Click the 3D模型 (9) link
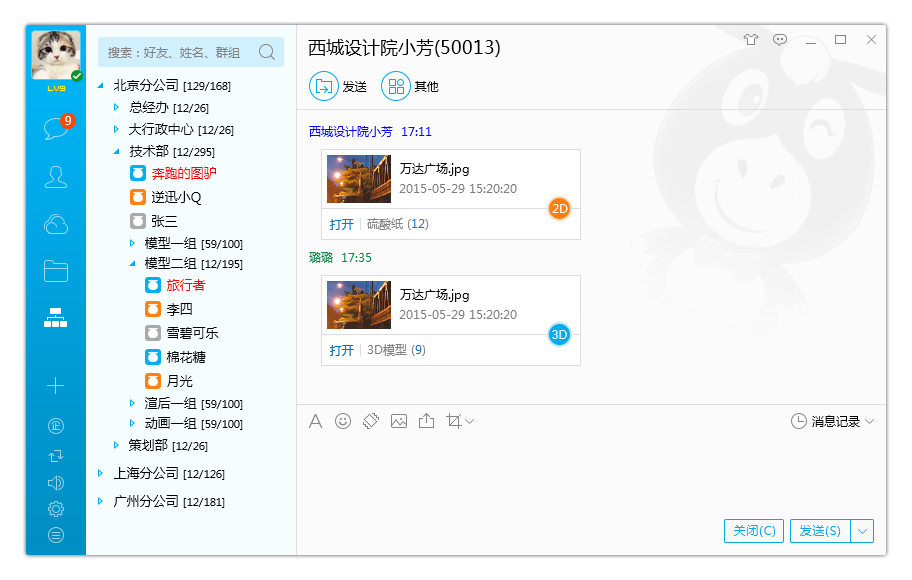Viewport: 912px width, 580px height. pos(396,350)
